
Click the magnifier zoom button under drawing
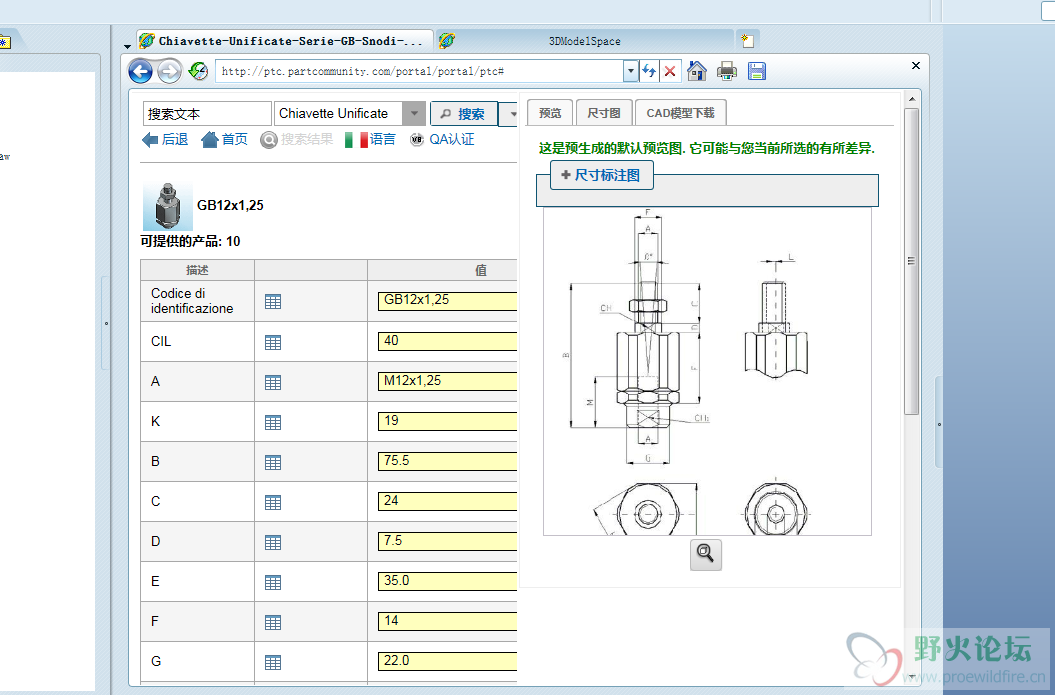click(705, 554)
